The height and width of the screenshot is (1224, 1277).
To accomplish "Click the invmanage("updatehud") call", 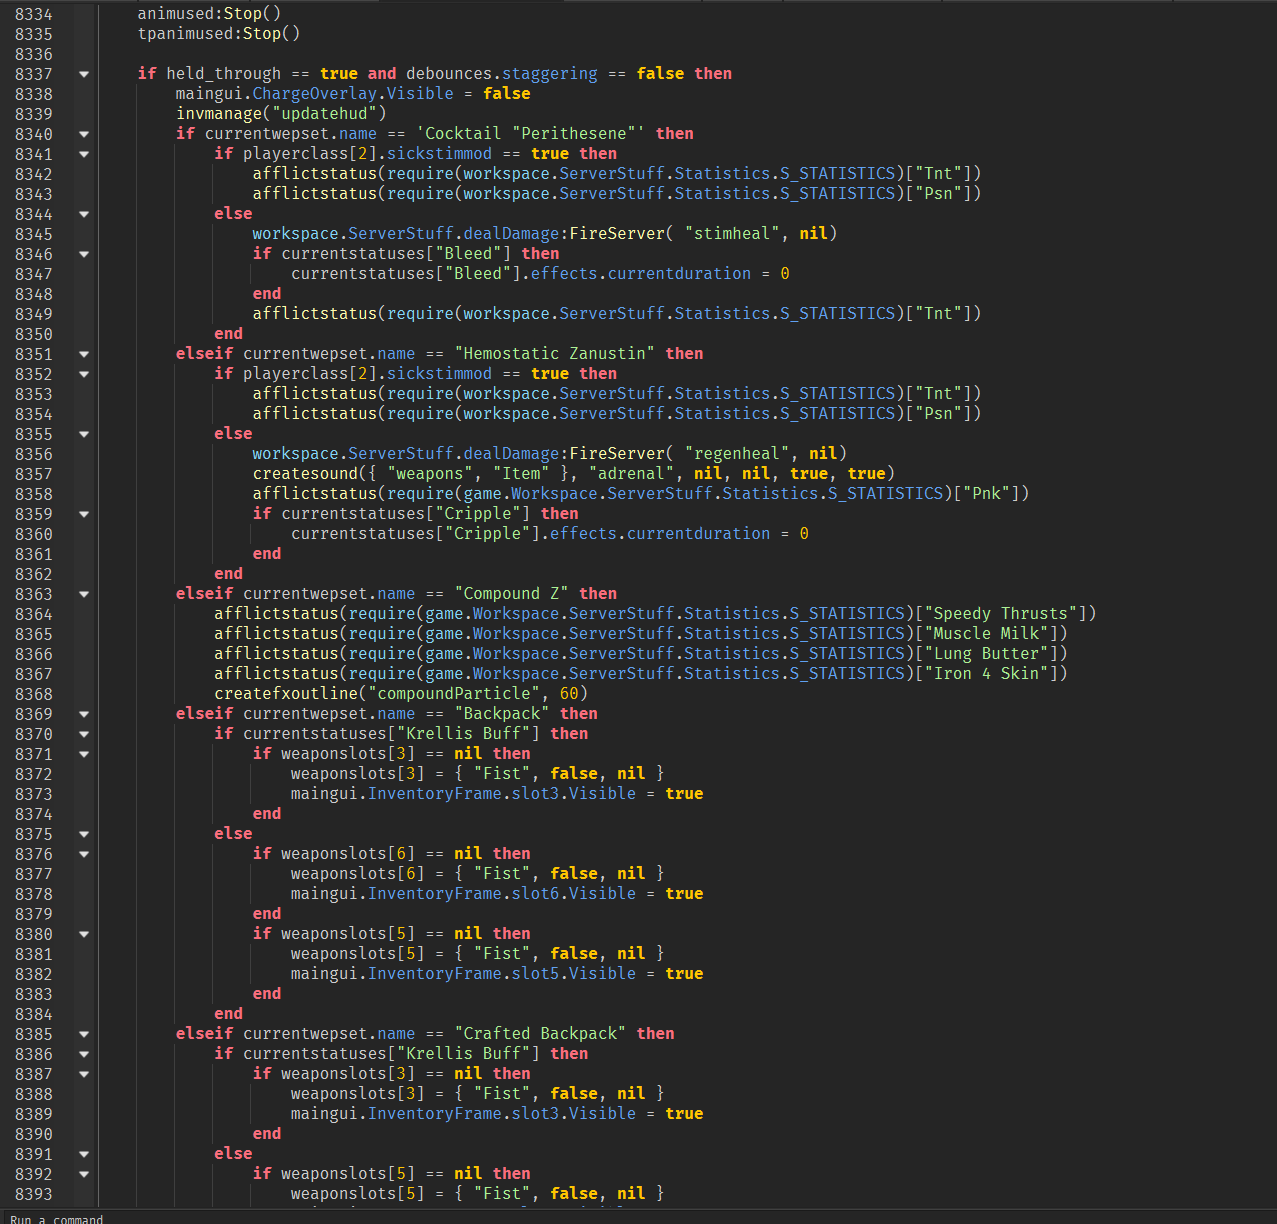I will coord(281,114).
